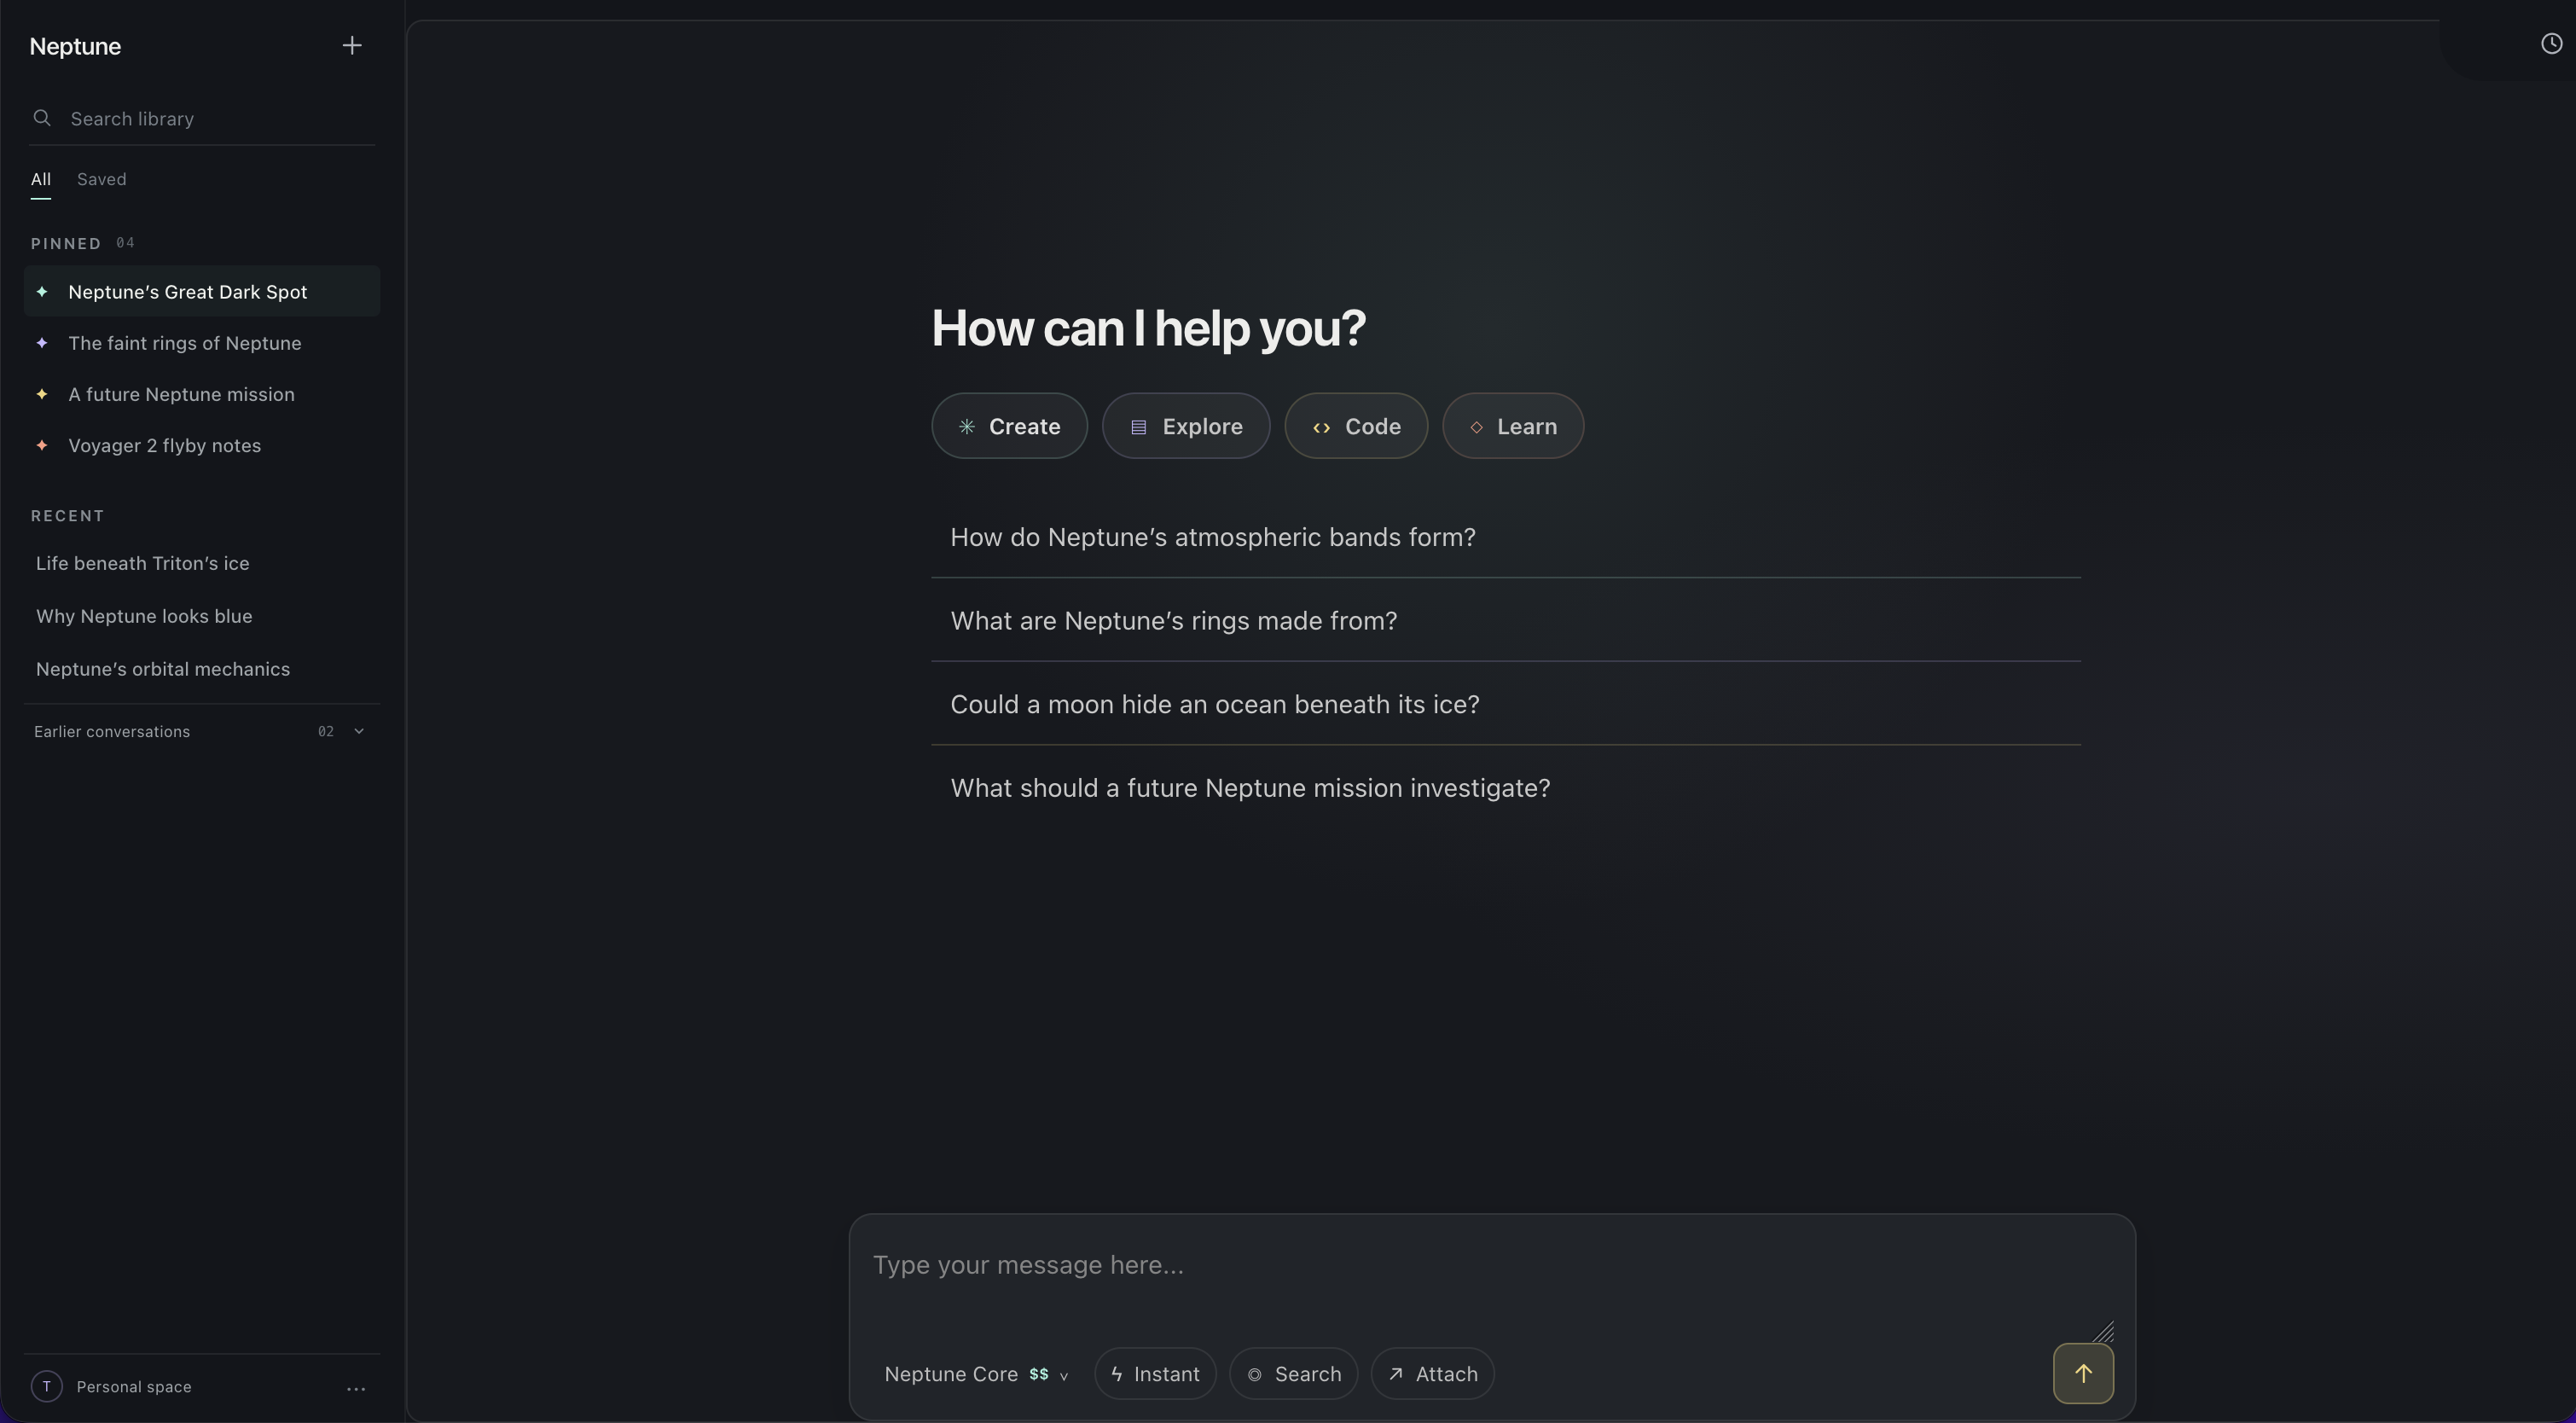Image resolution: width=2576 pixels, height=1423 pixels.
Task: Open Neptune's orbital mechanics chat
Action: (x=202, y=669)
